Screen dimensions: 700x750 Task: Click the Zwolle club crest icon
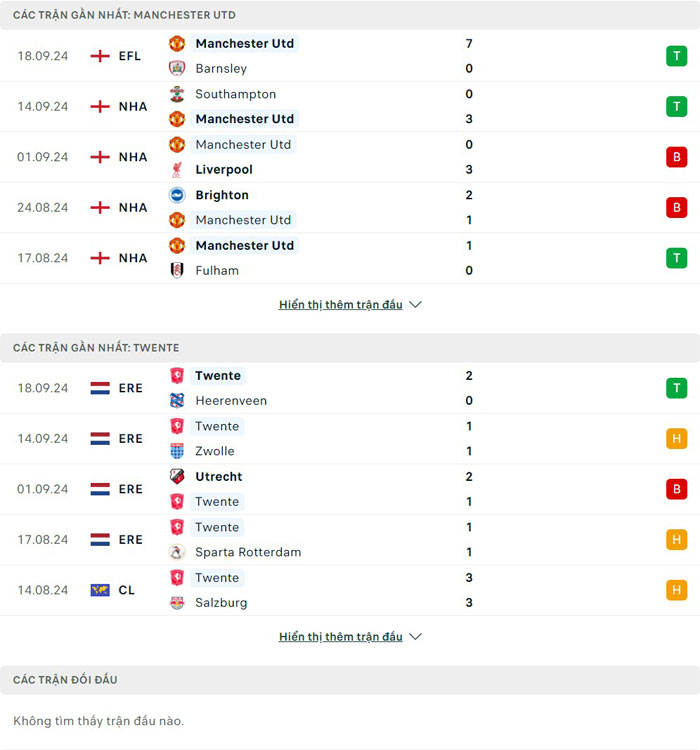point(177,451)
